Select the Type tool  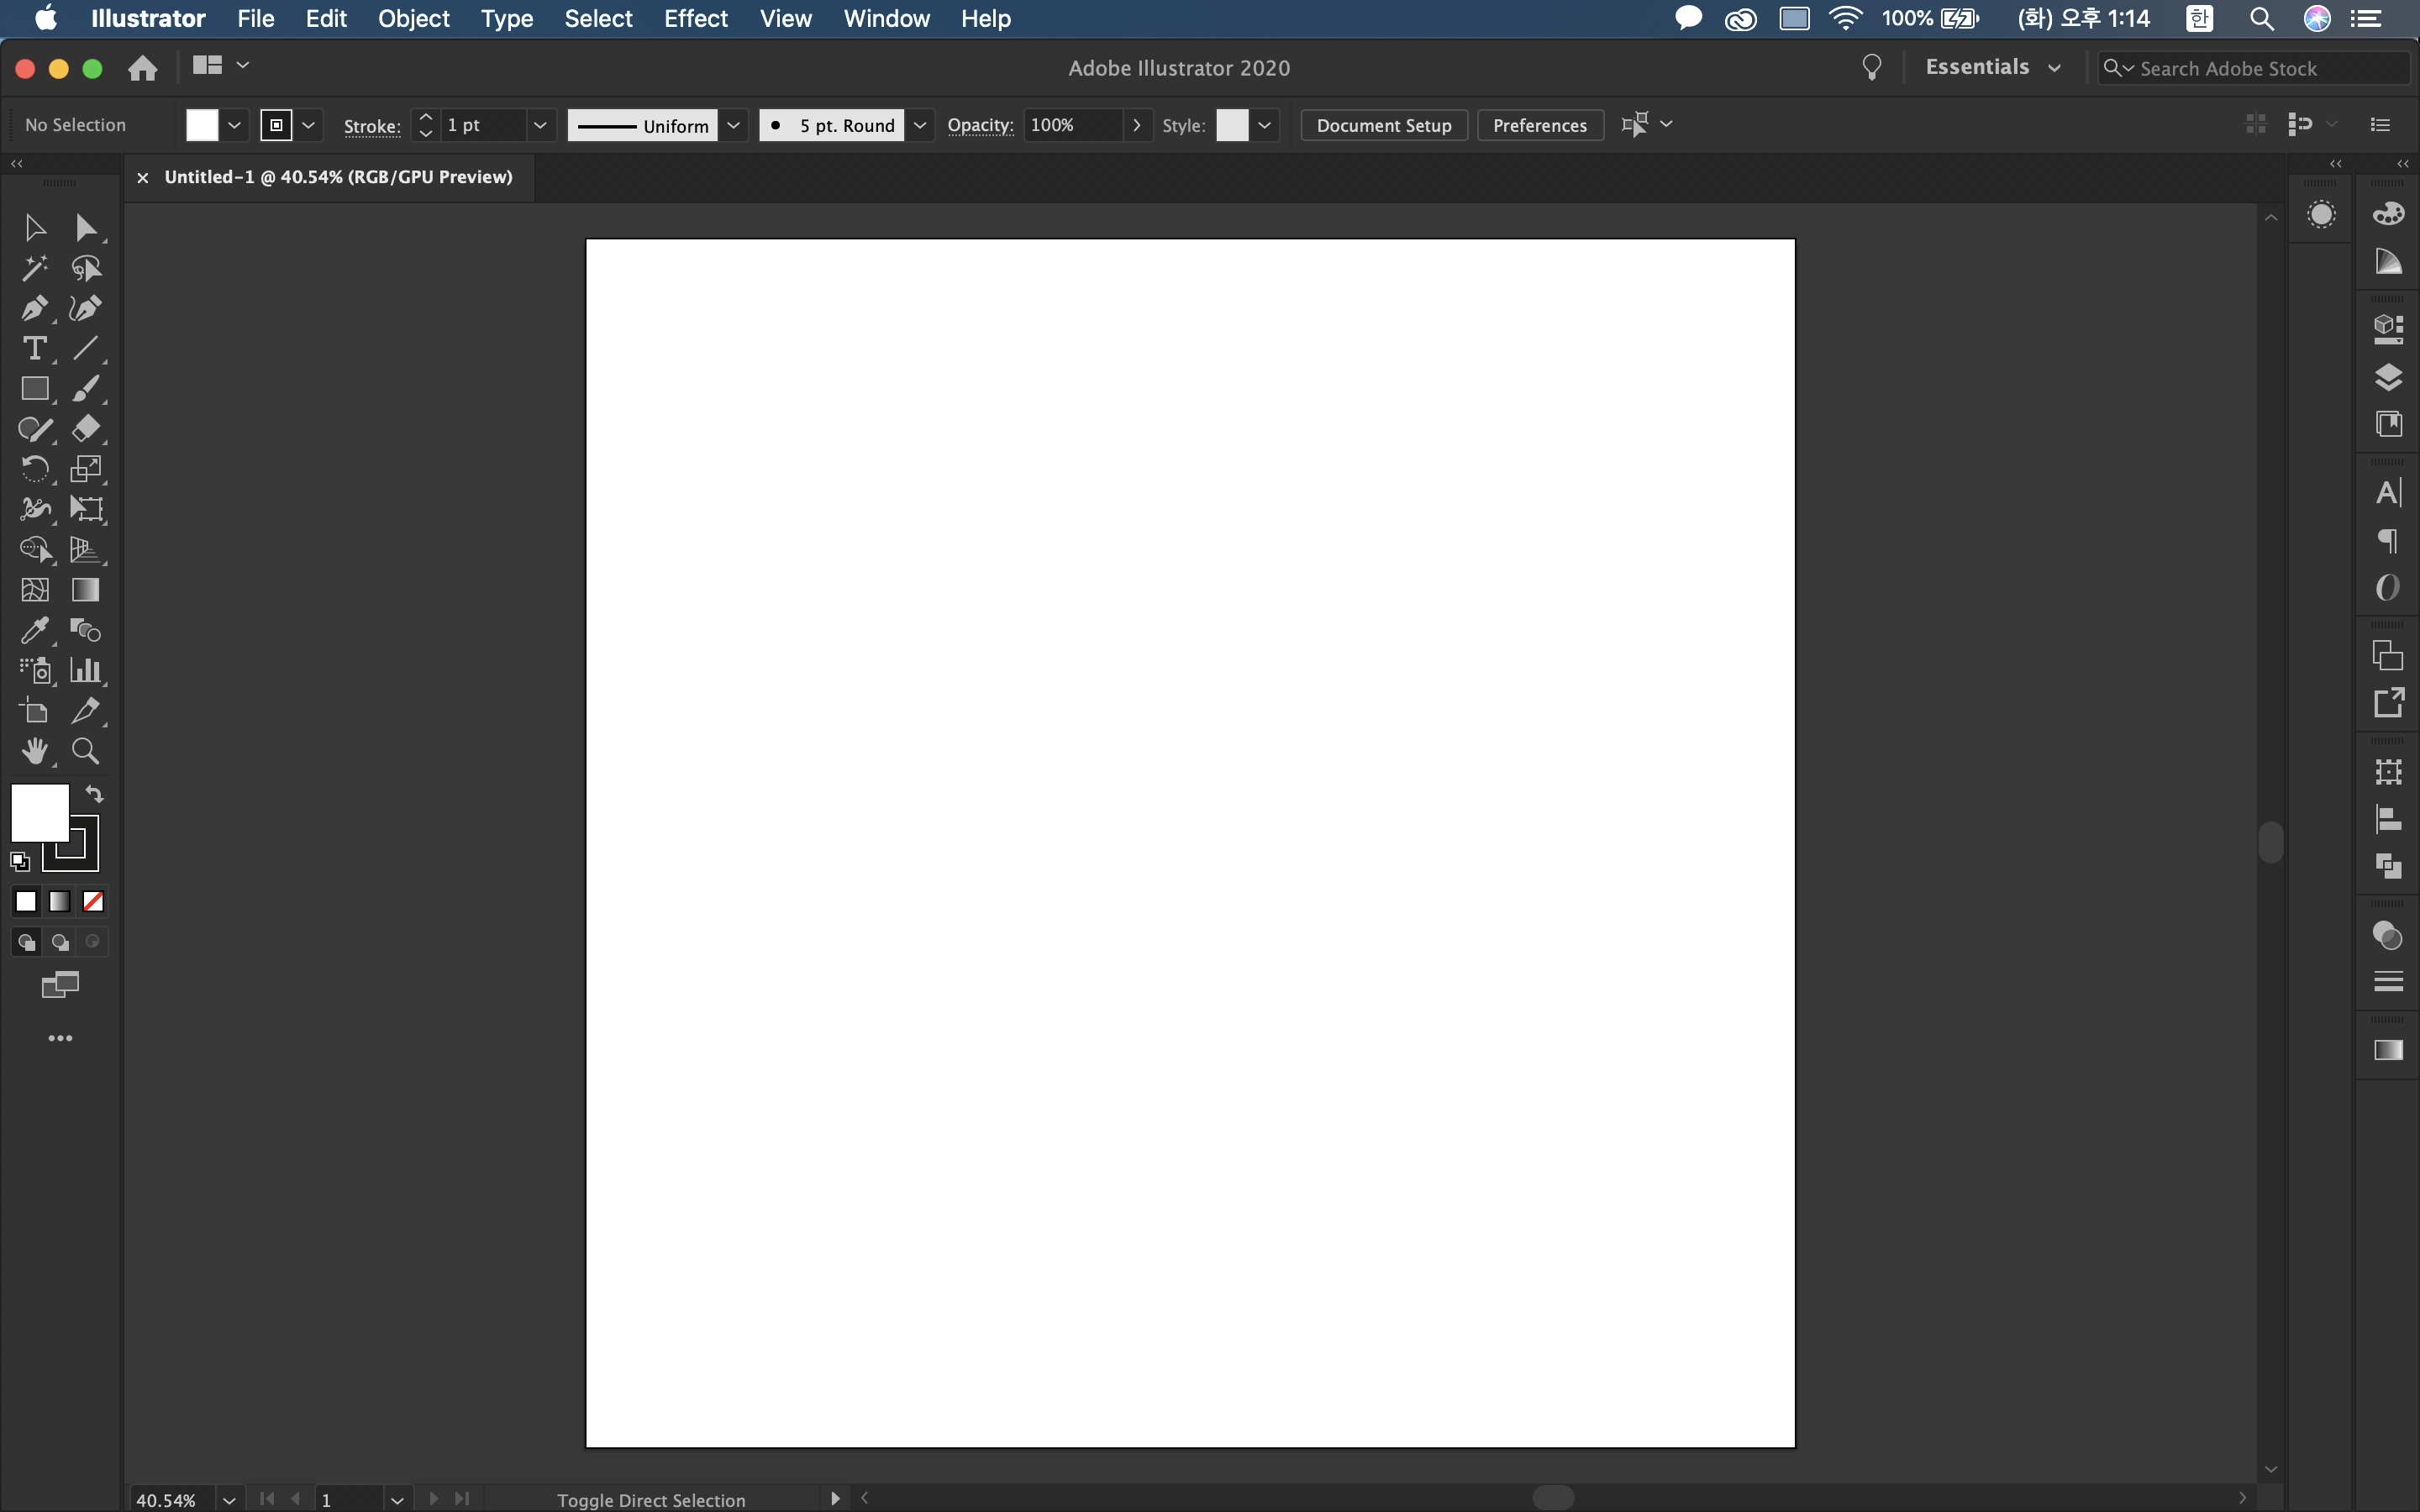coord(34,348)
